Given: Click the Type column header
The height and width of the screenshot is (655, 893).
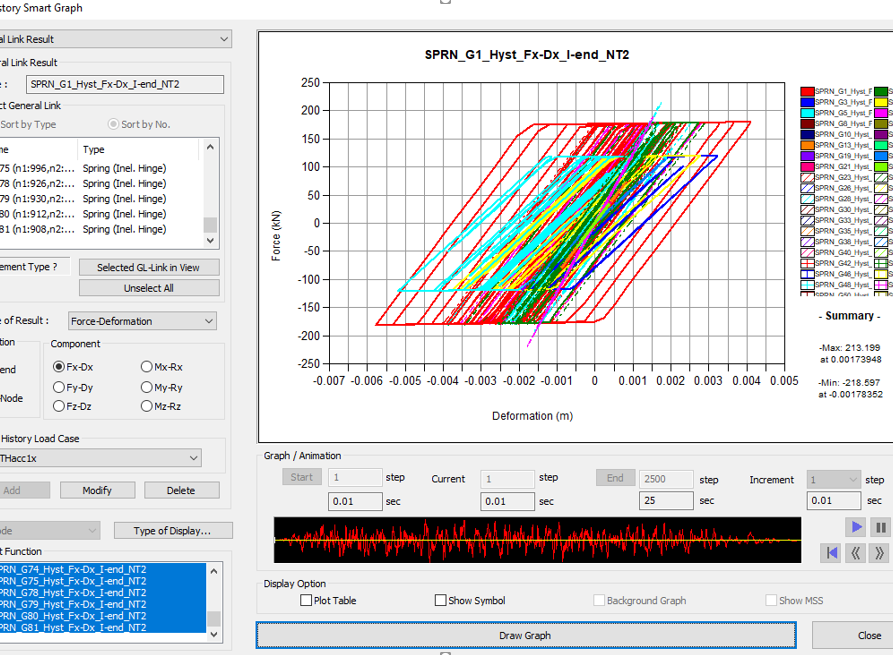Looking at the screenshot, I should (138, 149).
